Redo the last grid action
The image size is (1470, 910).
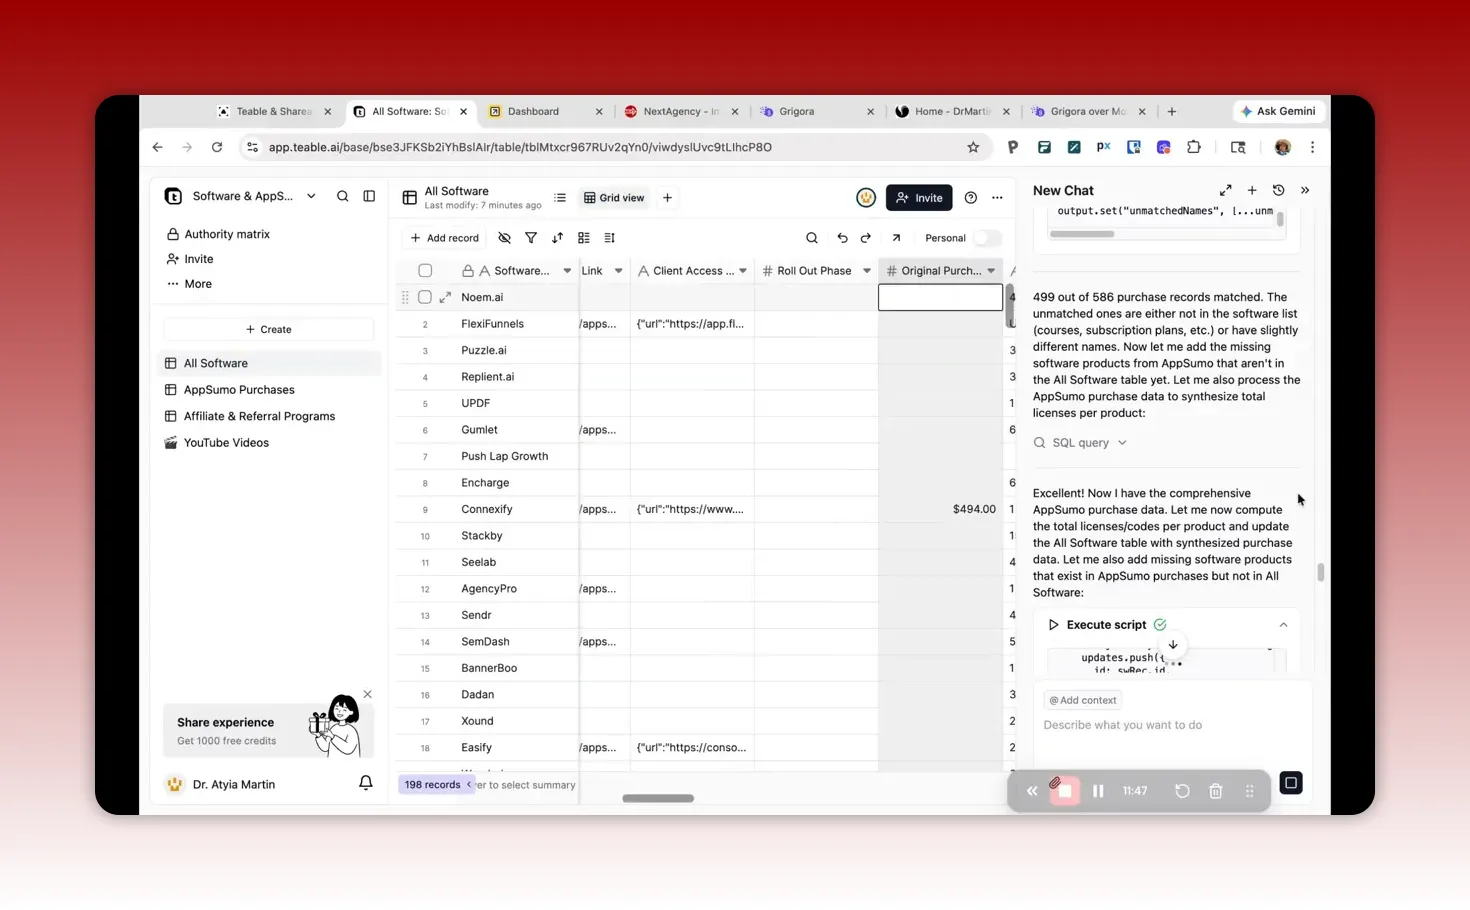pos(866,238)
